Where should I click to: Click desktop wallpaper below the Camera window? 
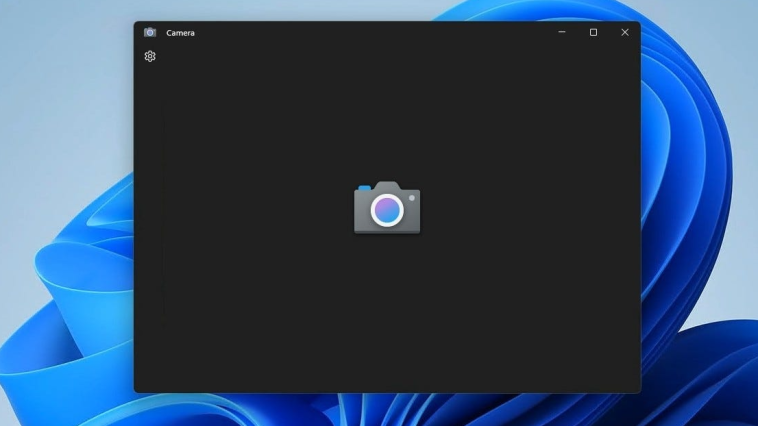pos(387,410)
